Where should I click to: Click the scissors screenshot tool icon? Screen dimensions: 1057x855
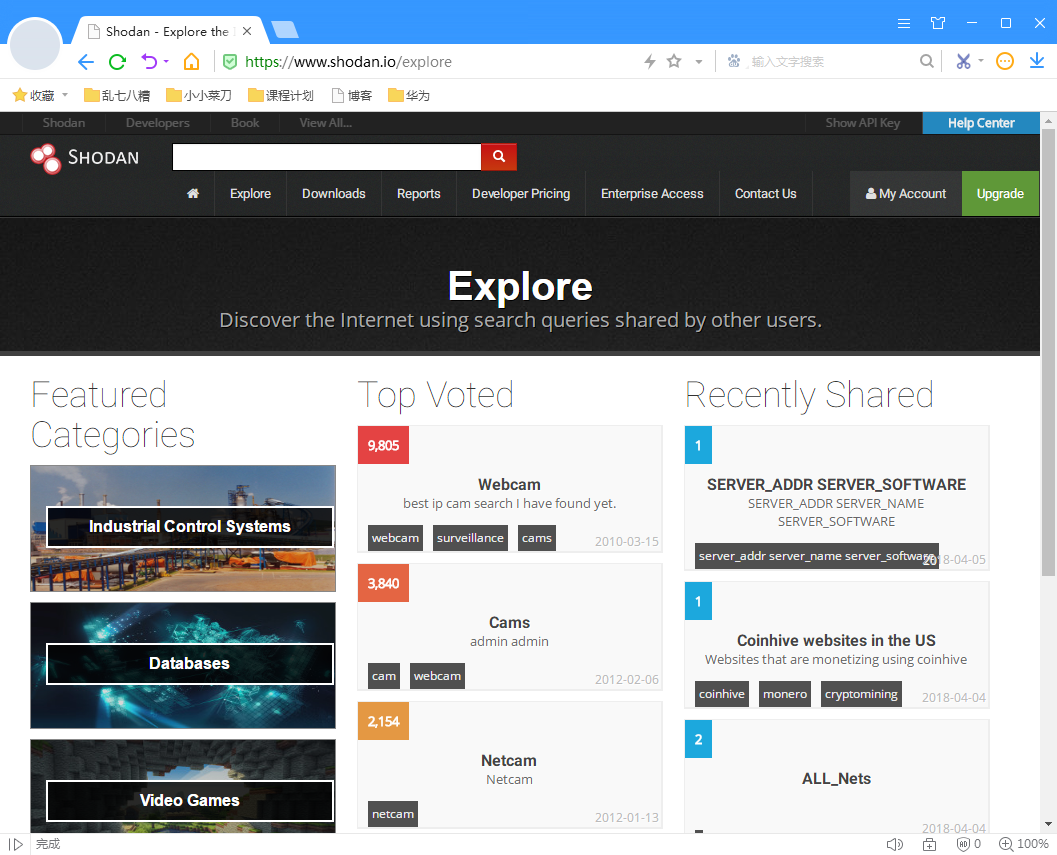[963, 61]
